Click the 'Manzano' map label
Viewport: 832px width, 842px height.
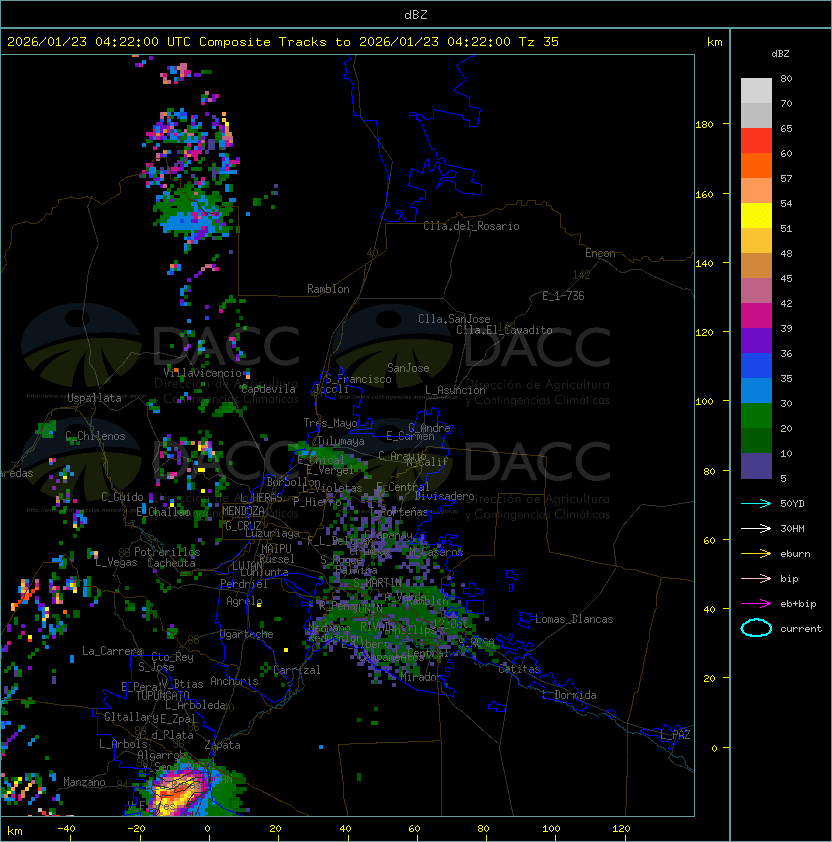point(84,782)
